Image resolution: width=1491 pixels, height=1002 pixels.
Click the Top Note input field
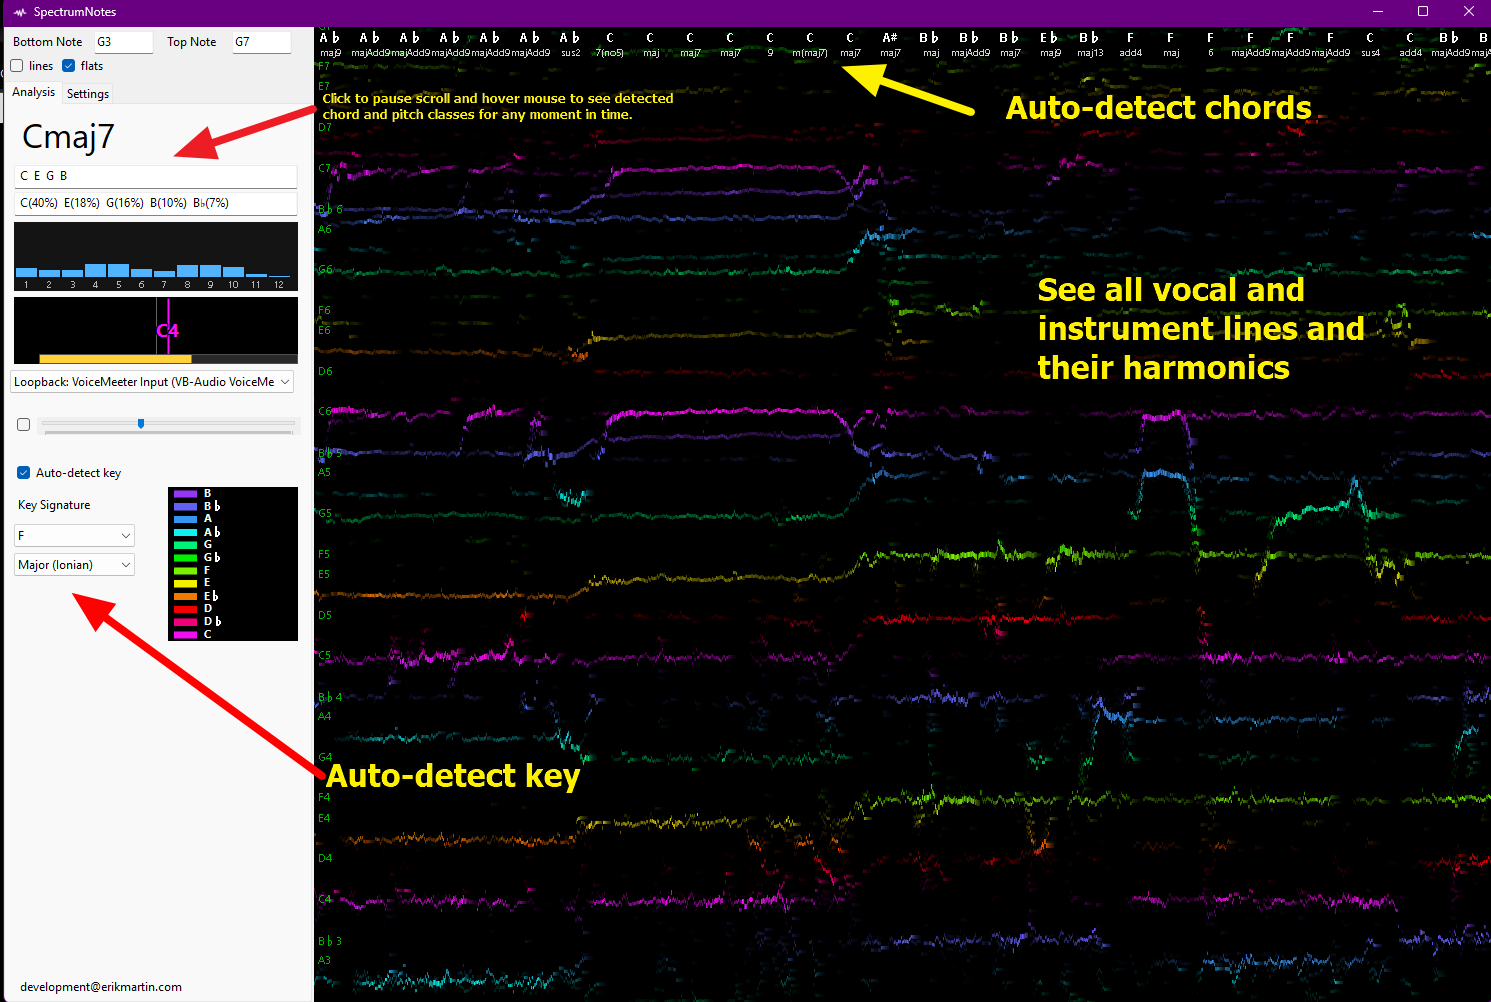coord(261,42)
